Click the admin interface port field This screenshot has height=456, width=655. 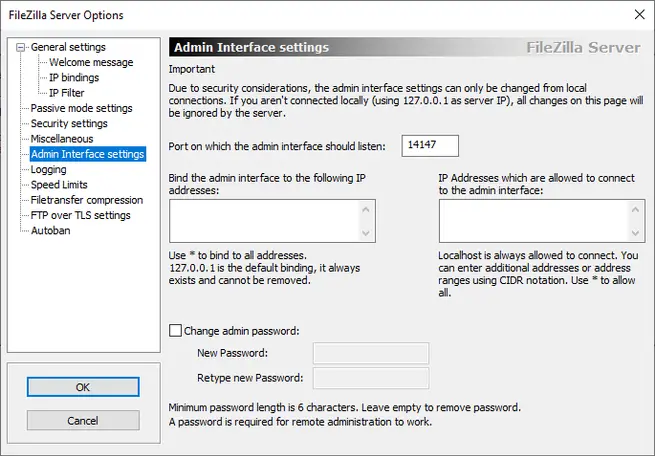point(430,146)
